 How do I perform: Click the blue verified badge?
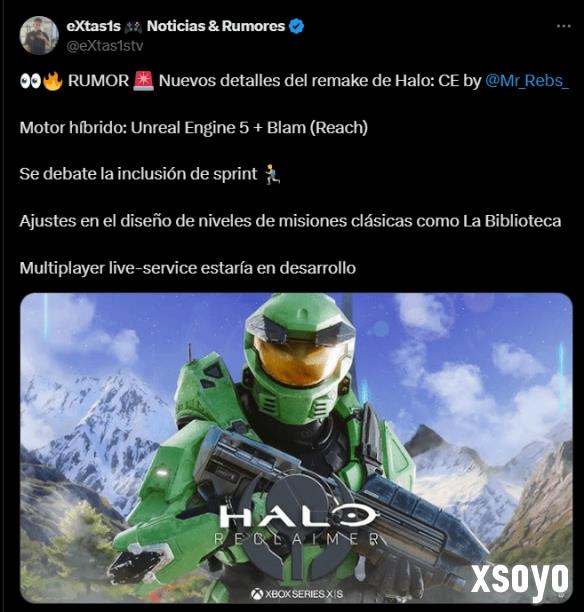coord(296,27)
